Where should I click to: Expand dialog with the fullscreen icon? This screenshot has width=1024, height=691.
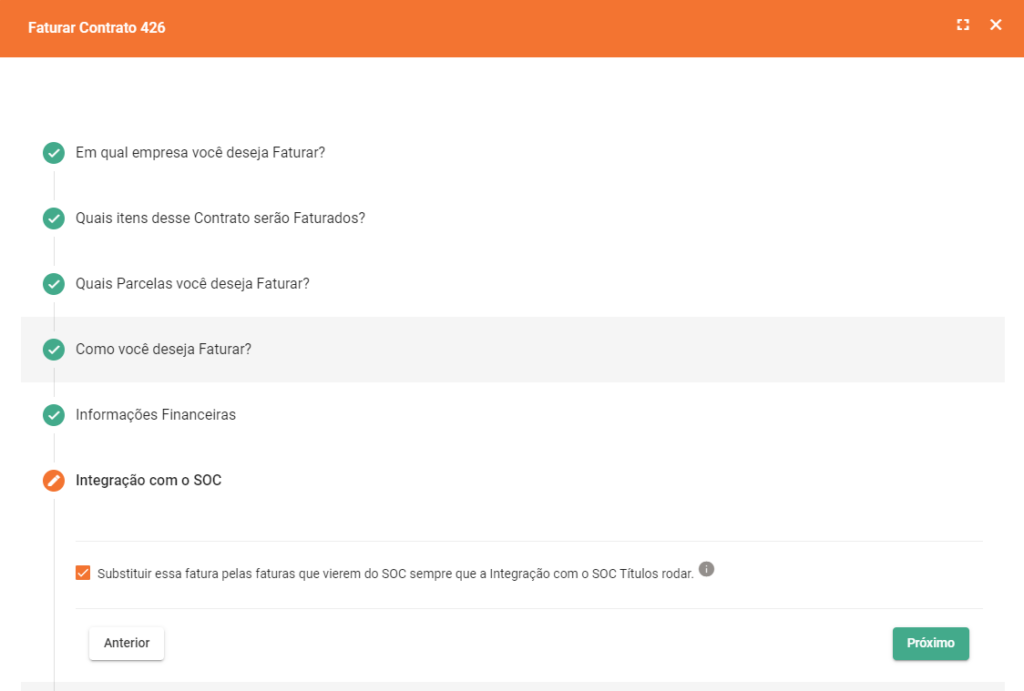point(963,25)
